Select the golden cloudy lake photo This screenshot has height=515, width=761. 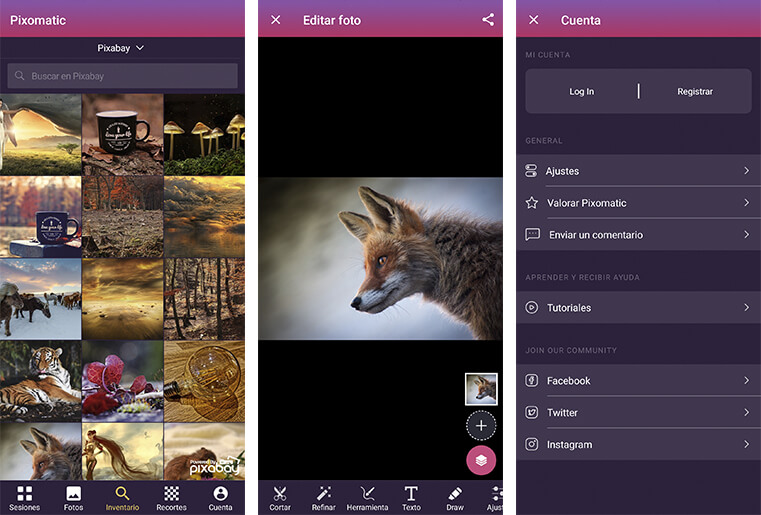pos(204,216)
